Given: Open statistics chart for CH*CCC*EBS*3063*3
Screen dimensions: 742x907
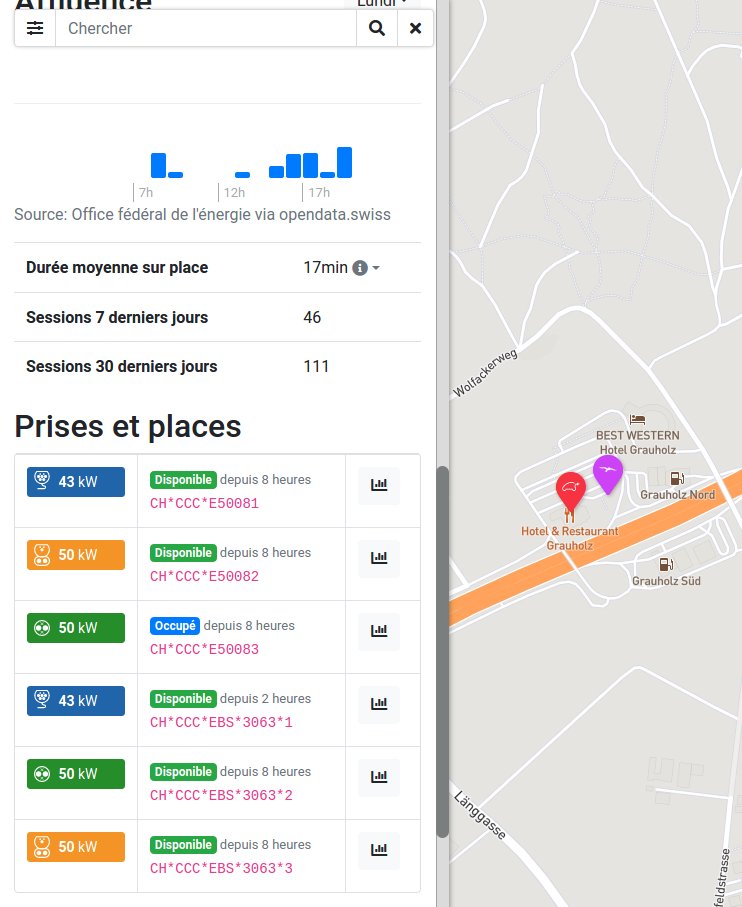Looking at the screenshot, I should click(x=379, y=850).
